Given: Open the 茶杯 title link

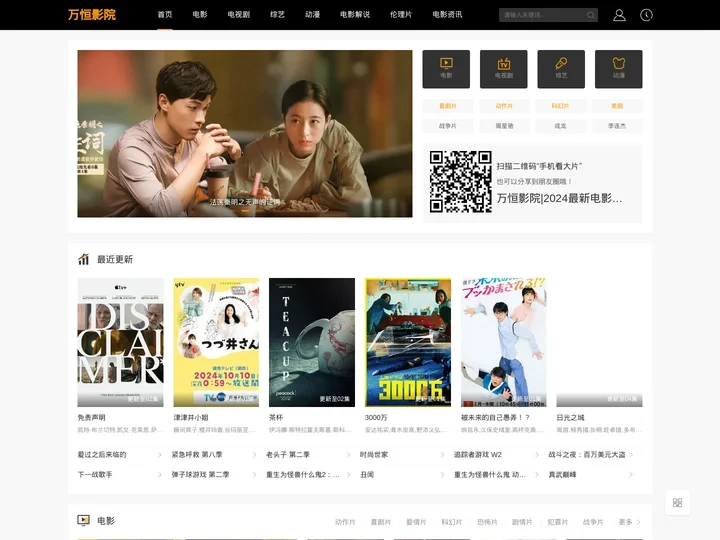Looking at the screenshot, I should pyautogui.click(x=276, y=417).
